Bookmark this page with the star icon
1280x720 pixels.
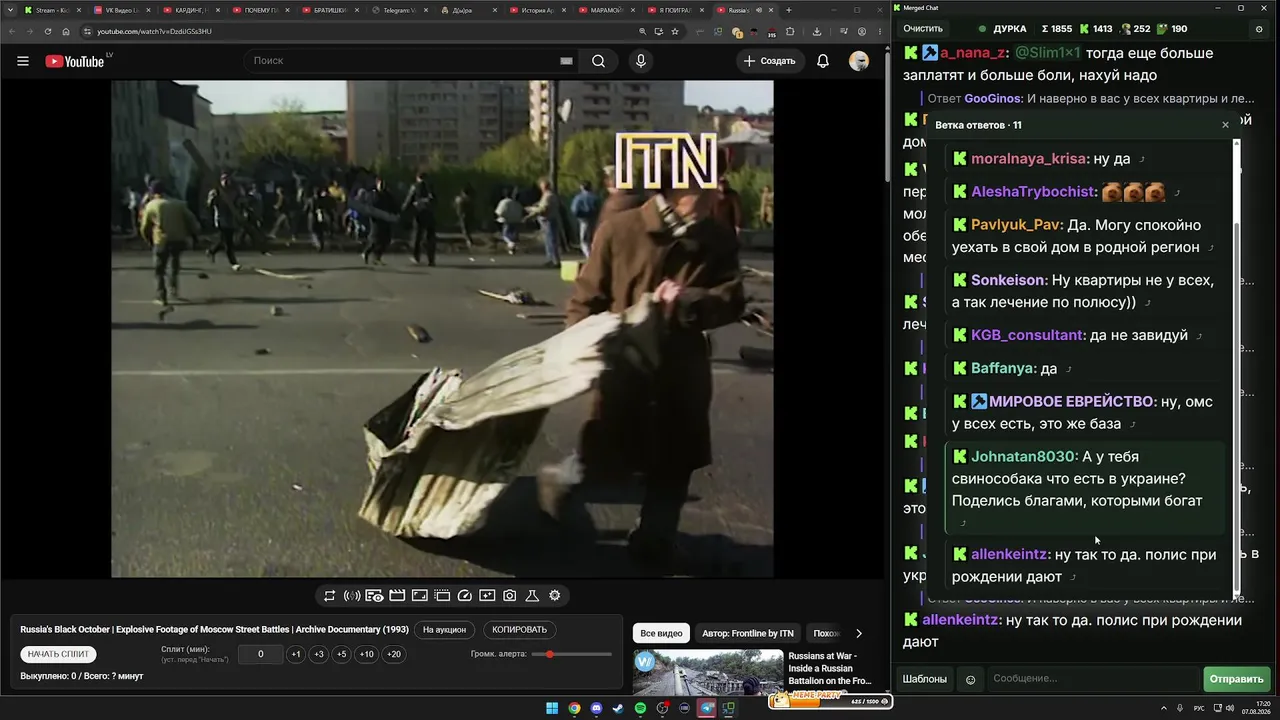(x=675, y=31)
